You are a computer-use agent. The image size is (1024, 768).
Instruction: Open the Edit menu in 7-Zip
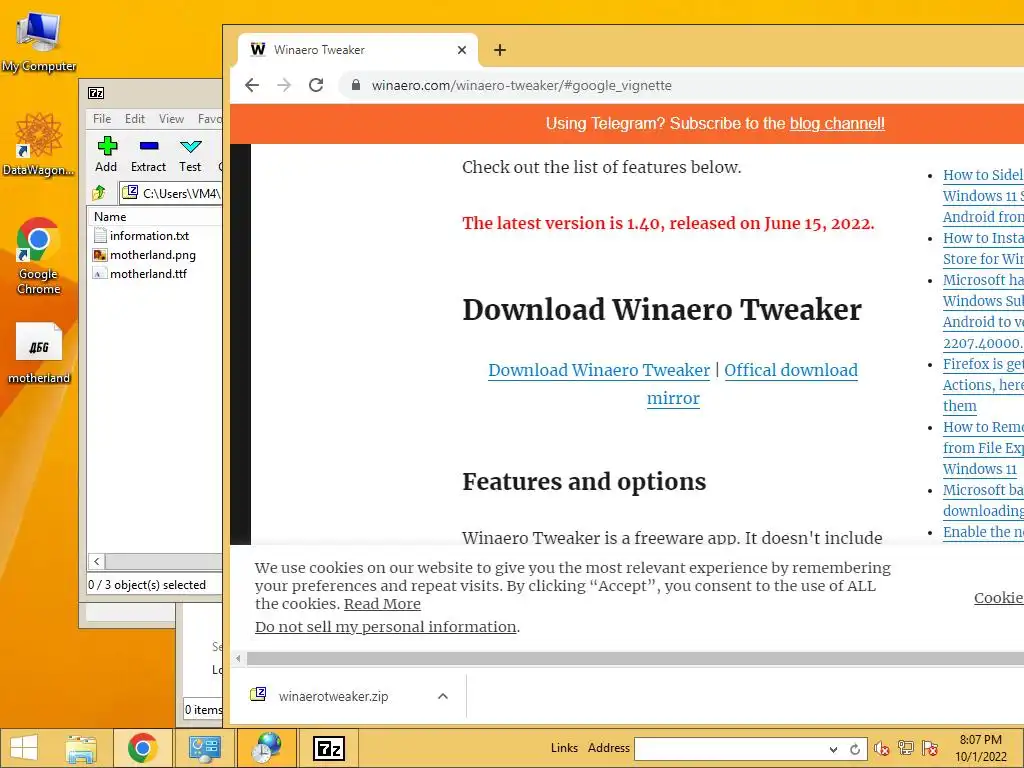tap(135, 119)
